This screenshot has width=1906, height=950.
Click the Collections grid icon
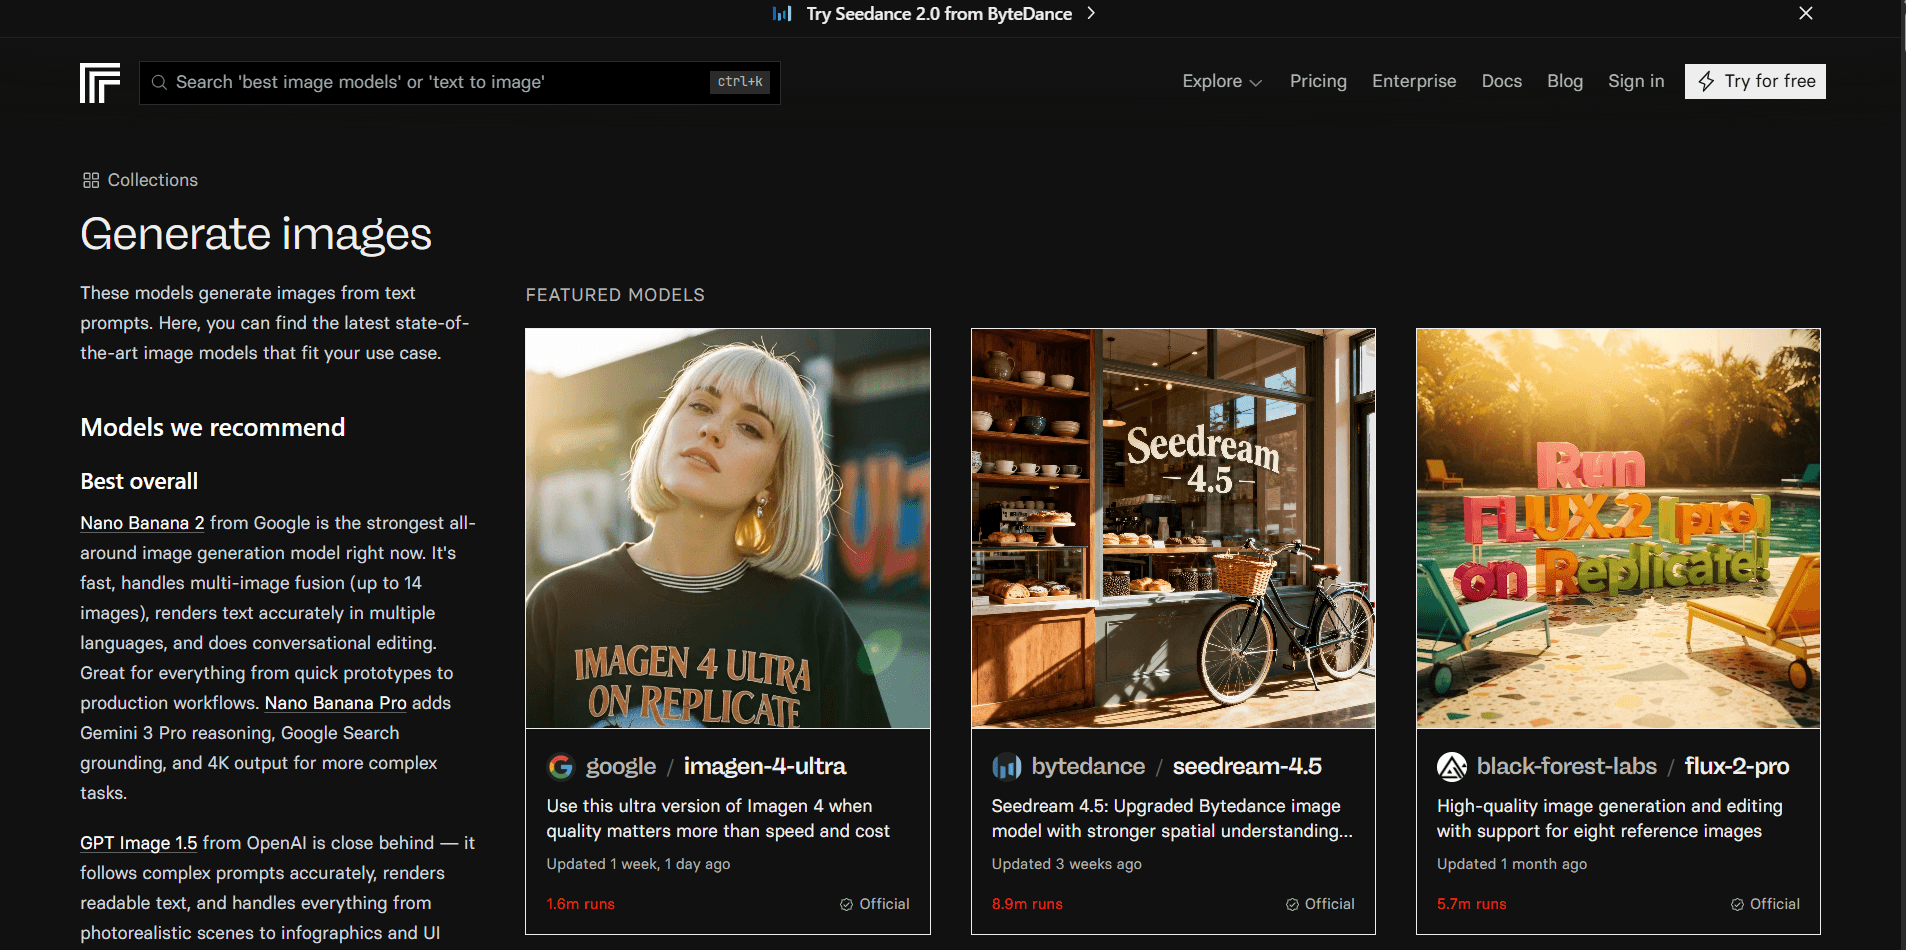[x=91, y=180]
